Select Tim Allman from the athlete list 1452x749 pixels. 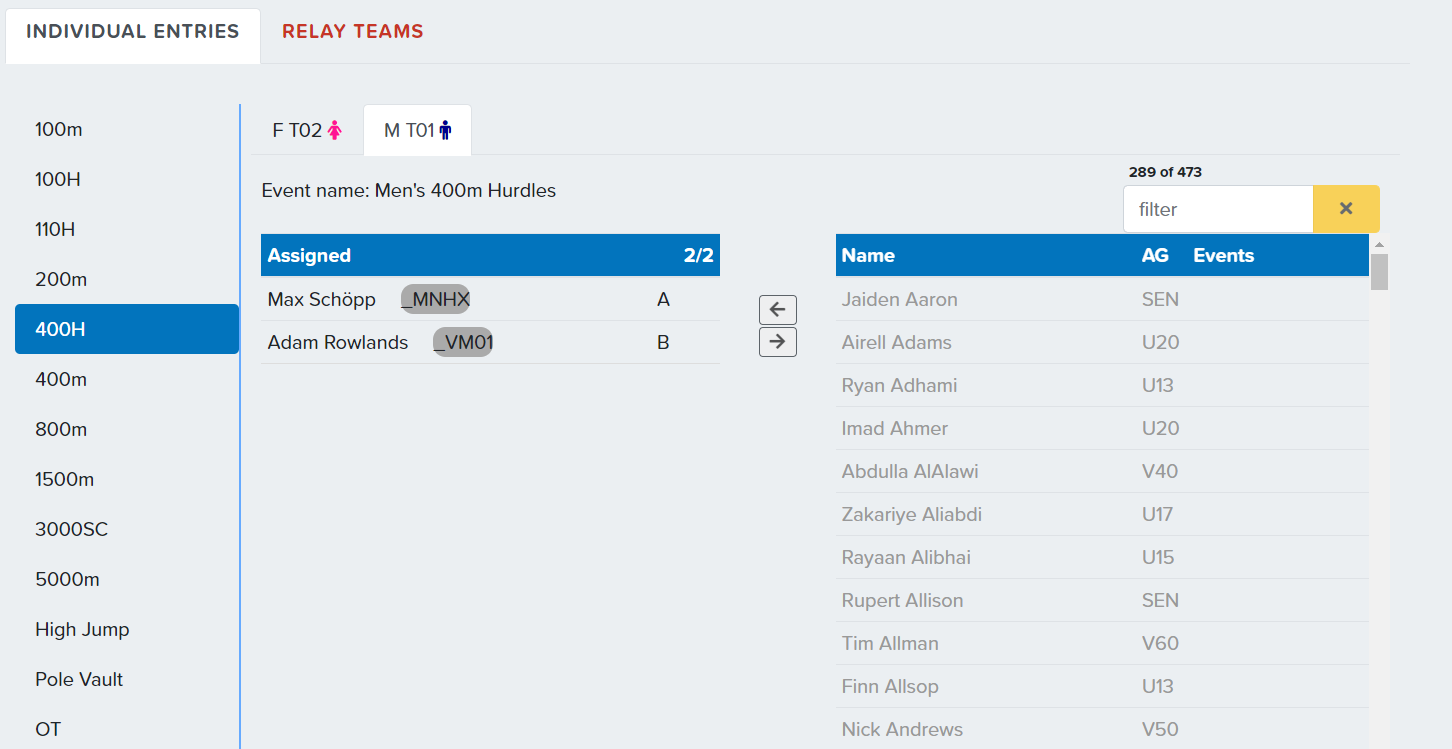(889, 643)
